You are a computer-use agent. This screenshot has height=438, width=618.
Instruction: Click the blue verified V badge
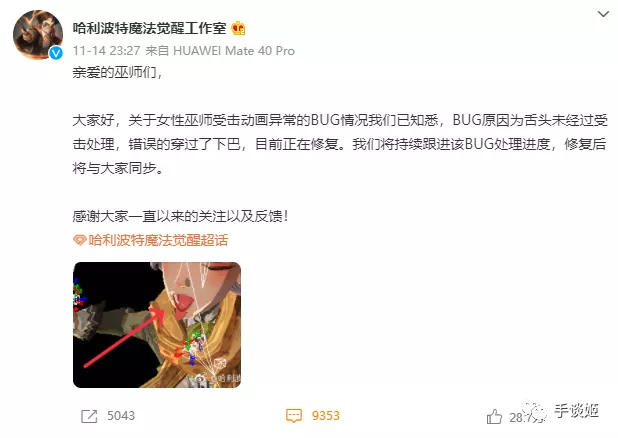[56, 53]
